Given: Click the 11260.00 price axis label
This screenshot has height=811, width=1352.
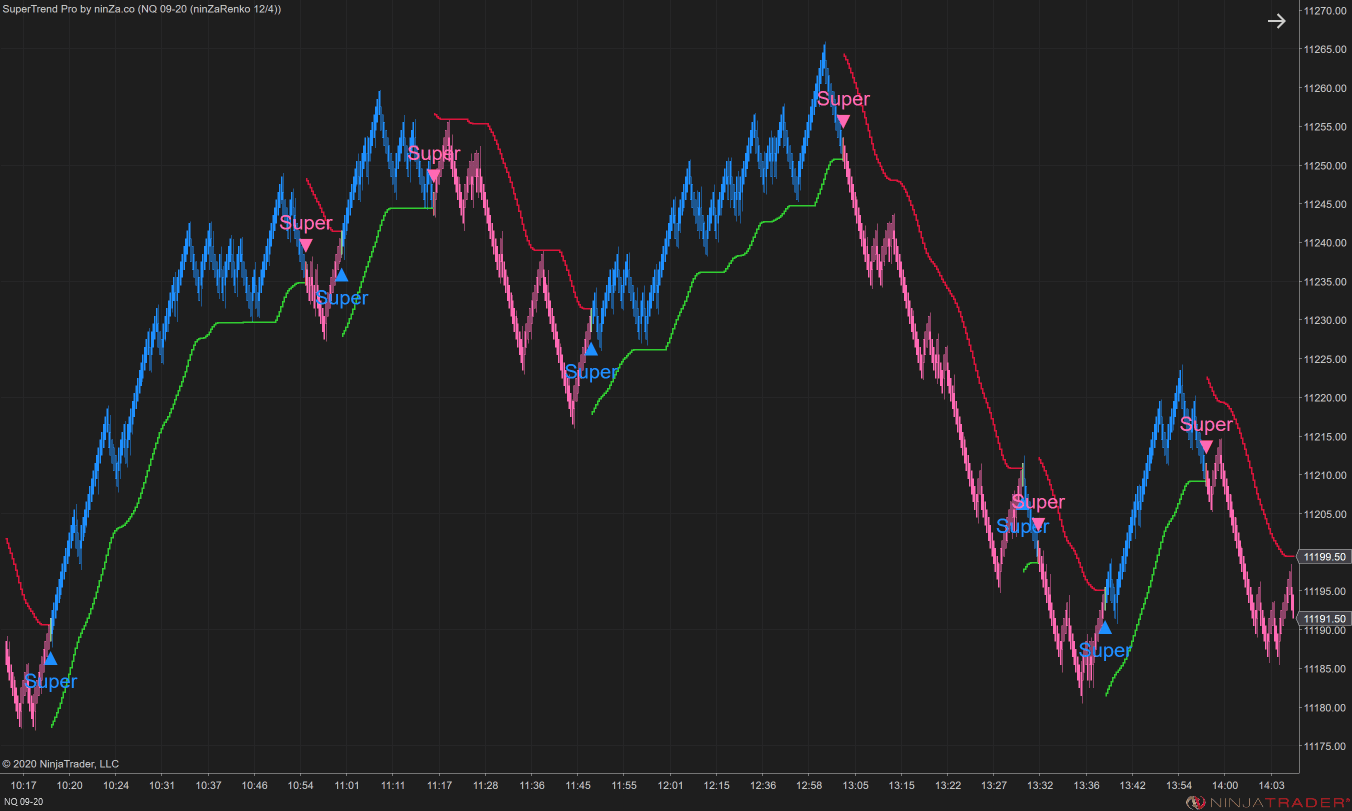Looking at the screenshot, I should click(x=1327, y=88).
